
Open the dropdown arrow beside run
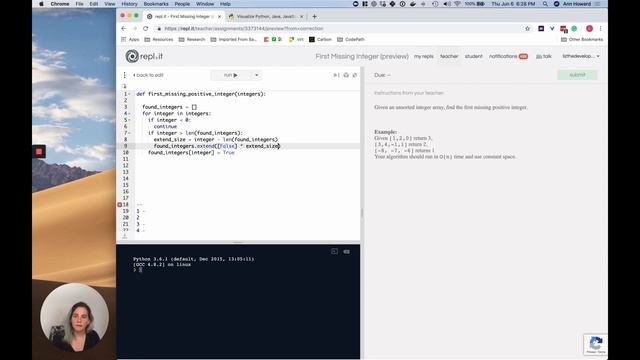tap(256, 75)
